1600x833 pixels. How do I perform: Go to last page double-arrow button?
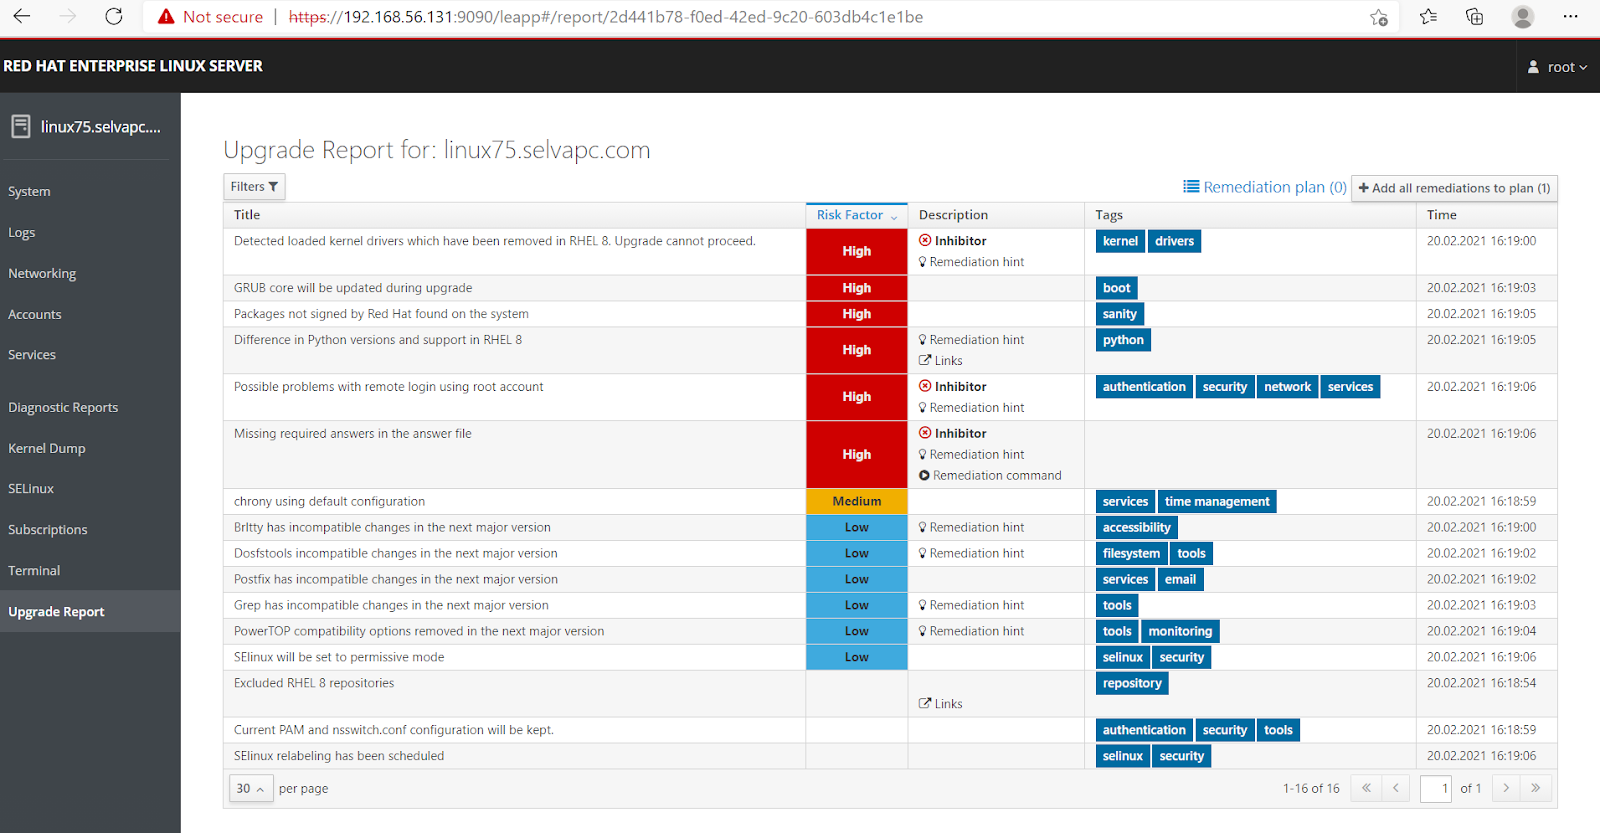(x=1536, y=789)
